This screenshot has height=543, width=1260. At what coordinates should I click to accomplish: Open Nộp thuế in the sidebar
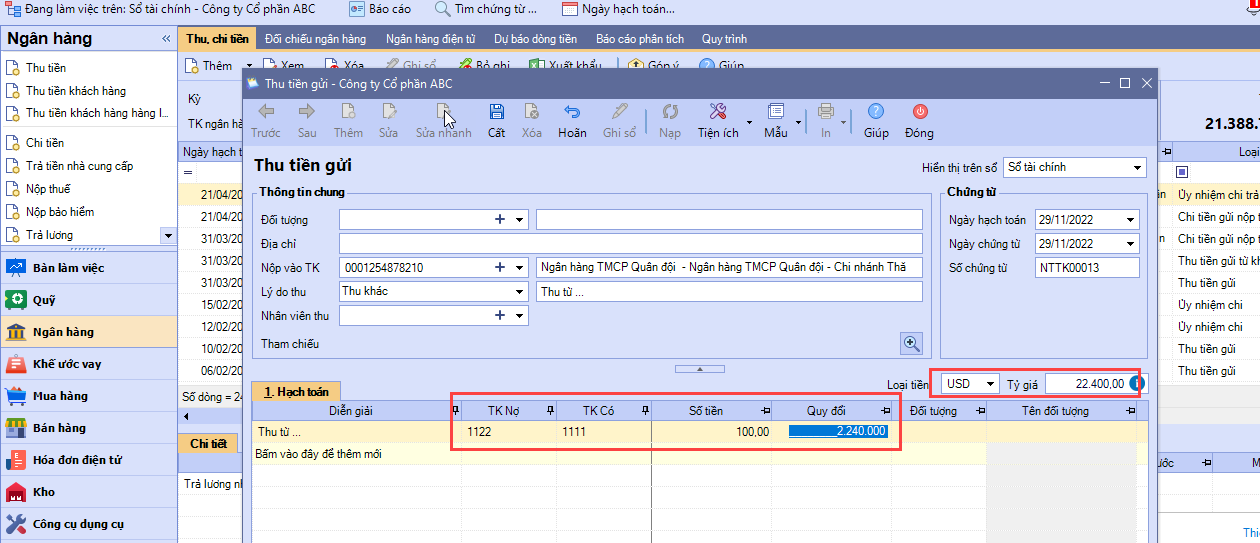click(48, 189)
